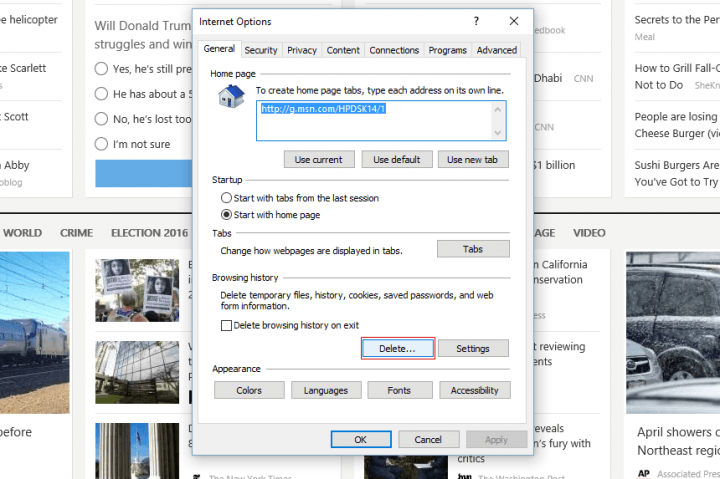Click the home page house icon
Viewport: 720px width, 479px height.
(232, 97)
